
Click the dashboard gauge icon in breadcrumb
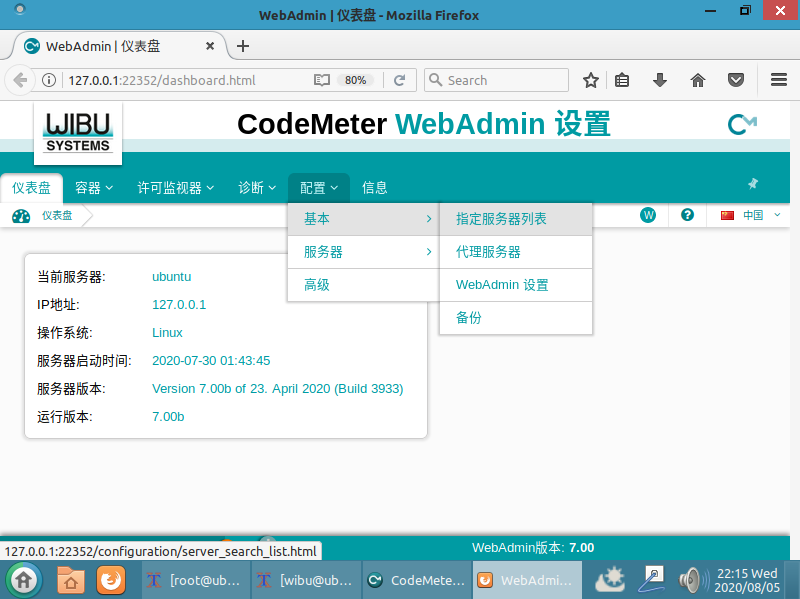click(21, 216)
